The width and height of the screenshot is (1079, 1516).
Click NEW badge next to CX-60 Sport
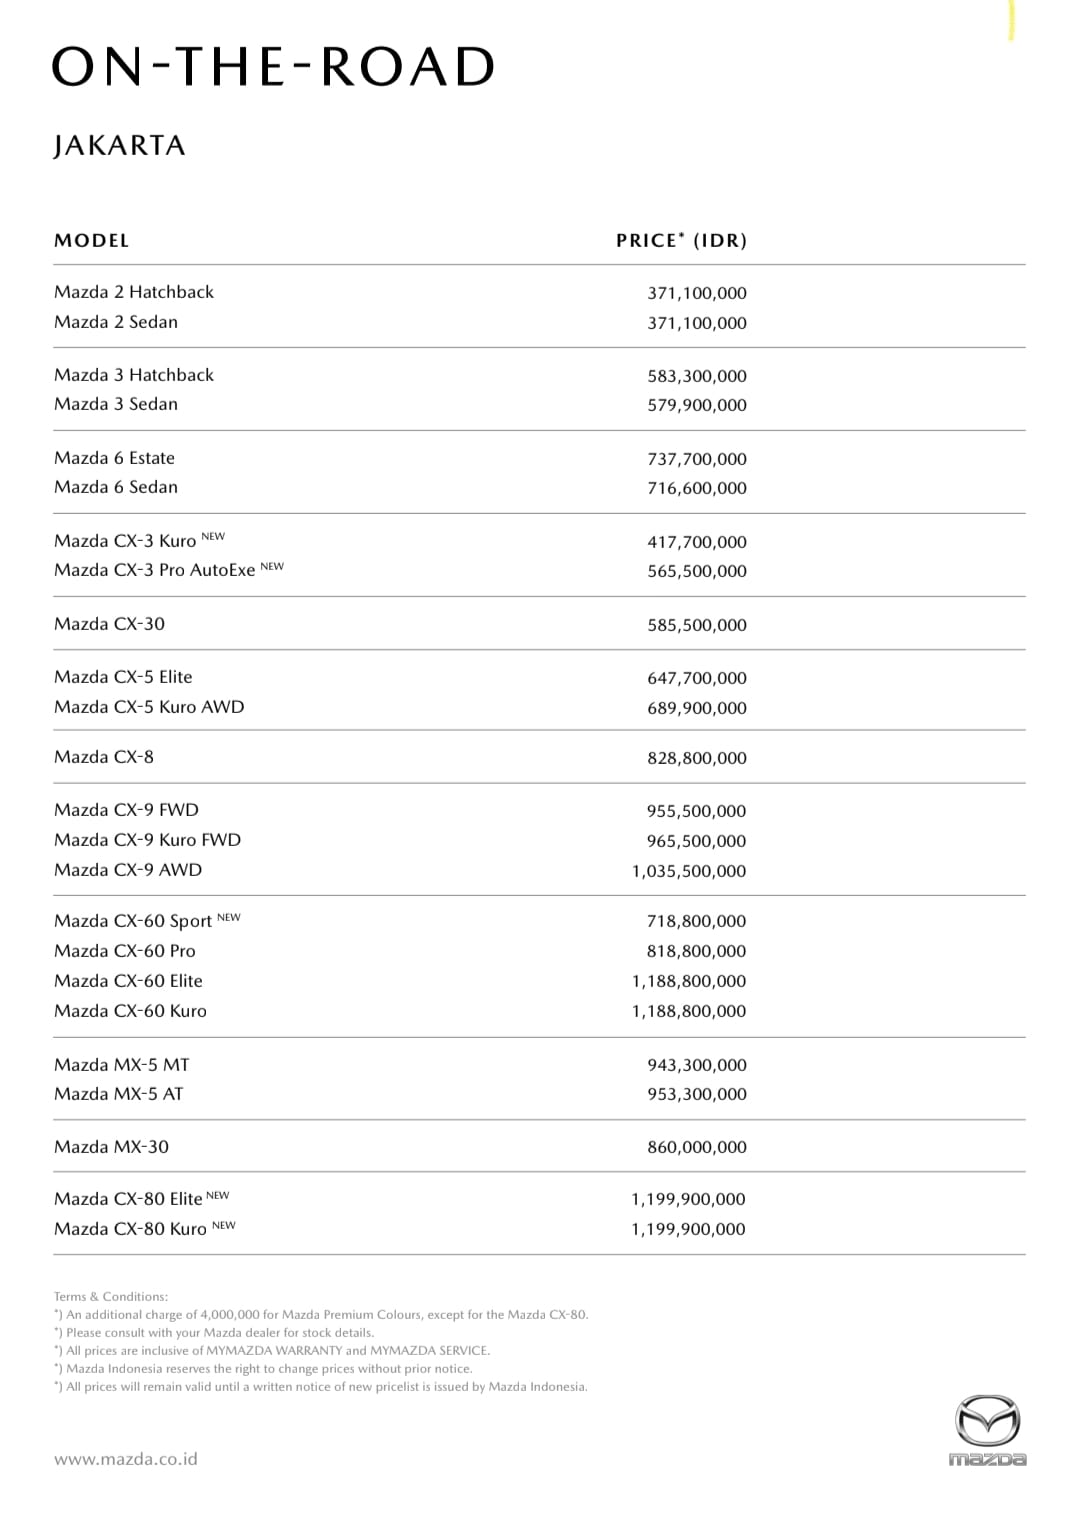coord(229,917)
